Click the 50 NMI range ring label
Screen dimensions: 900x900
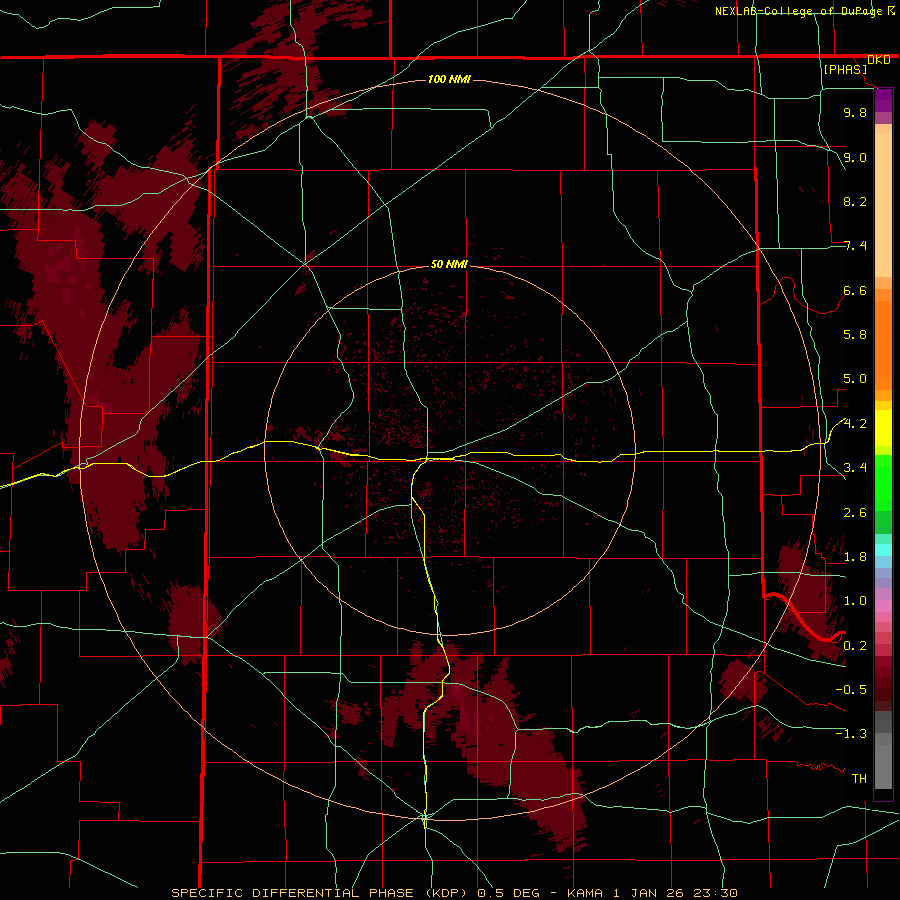(x=449, y=264)
